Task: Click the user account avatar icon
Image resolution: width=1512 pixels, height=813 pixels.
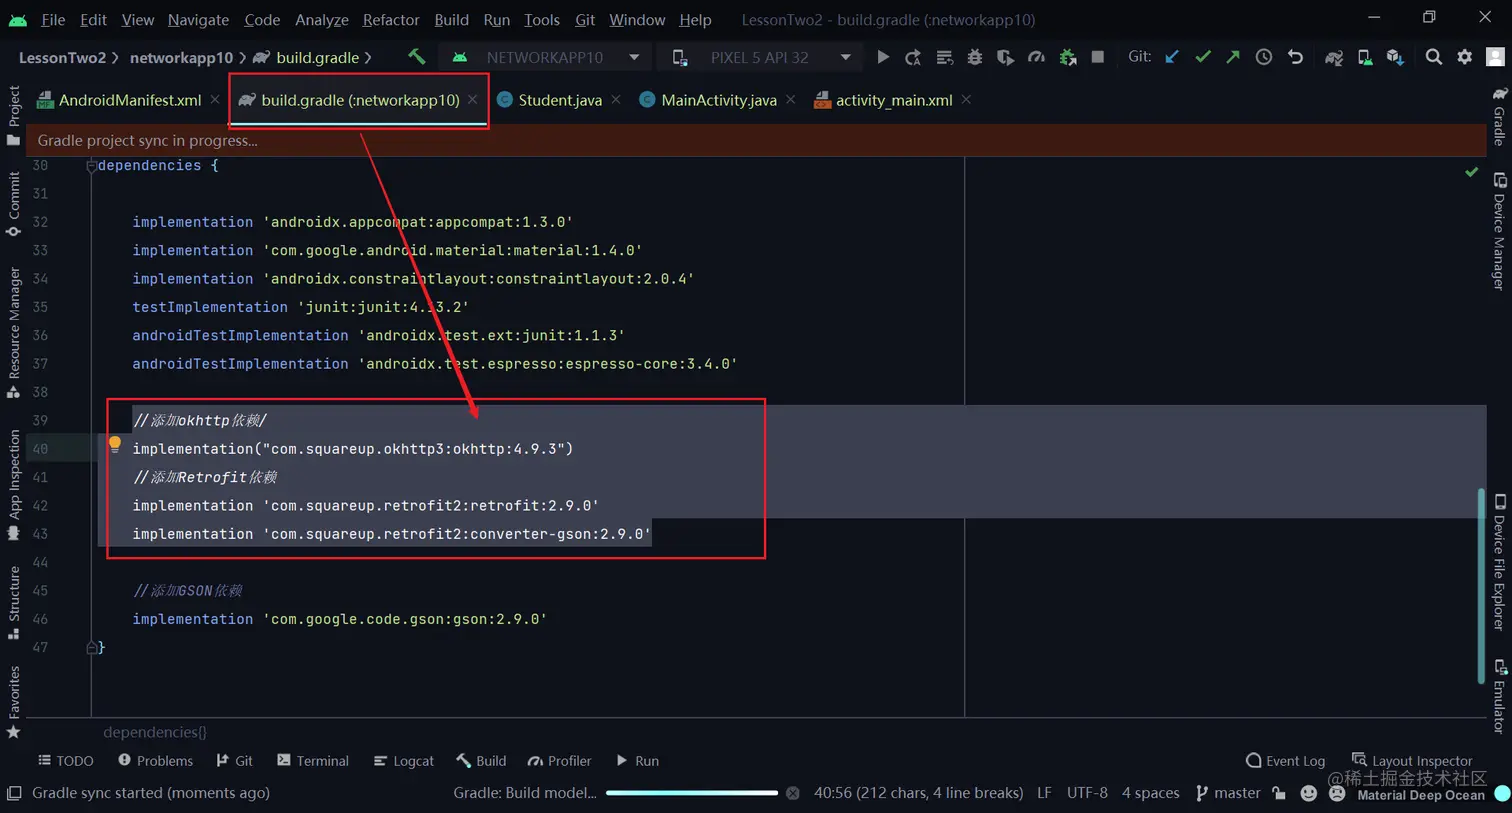Action: point(1496,57)
